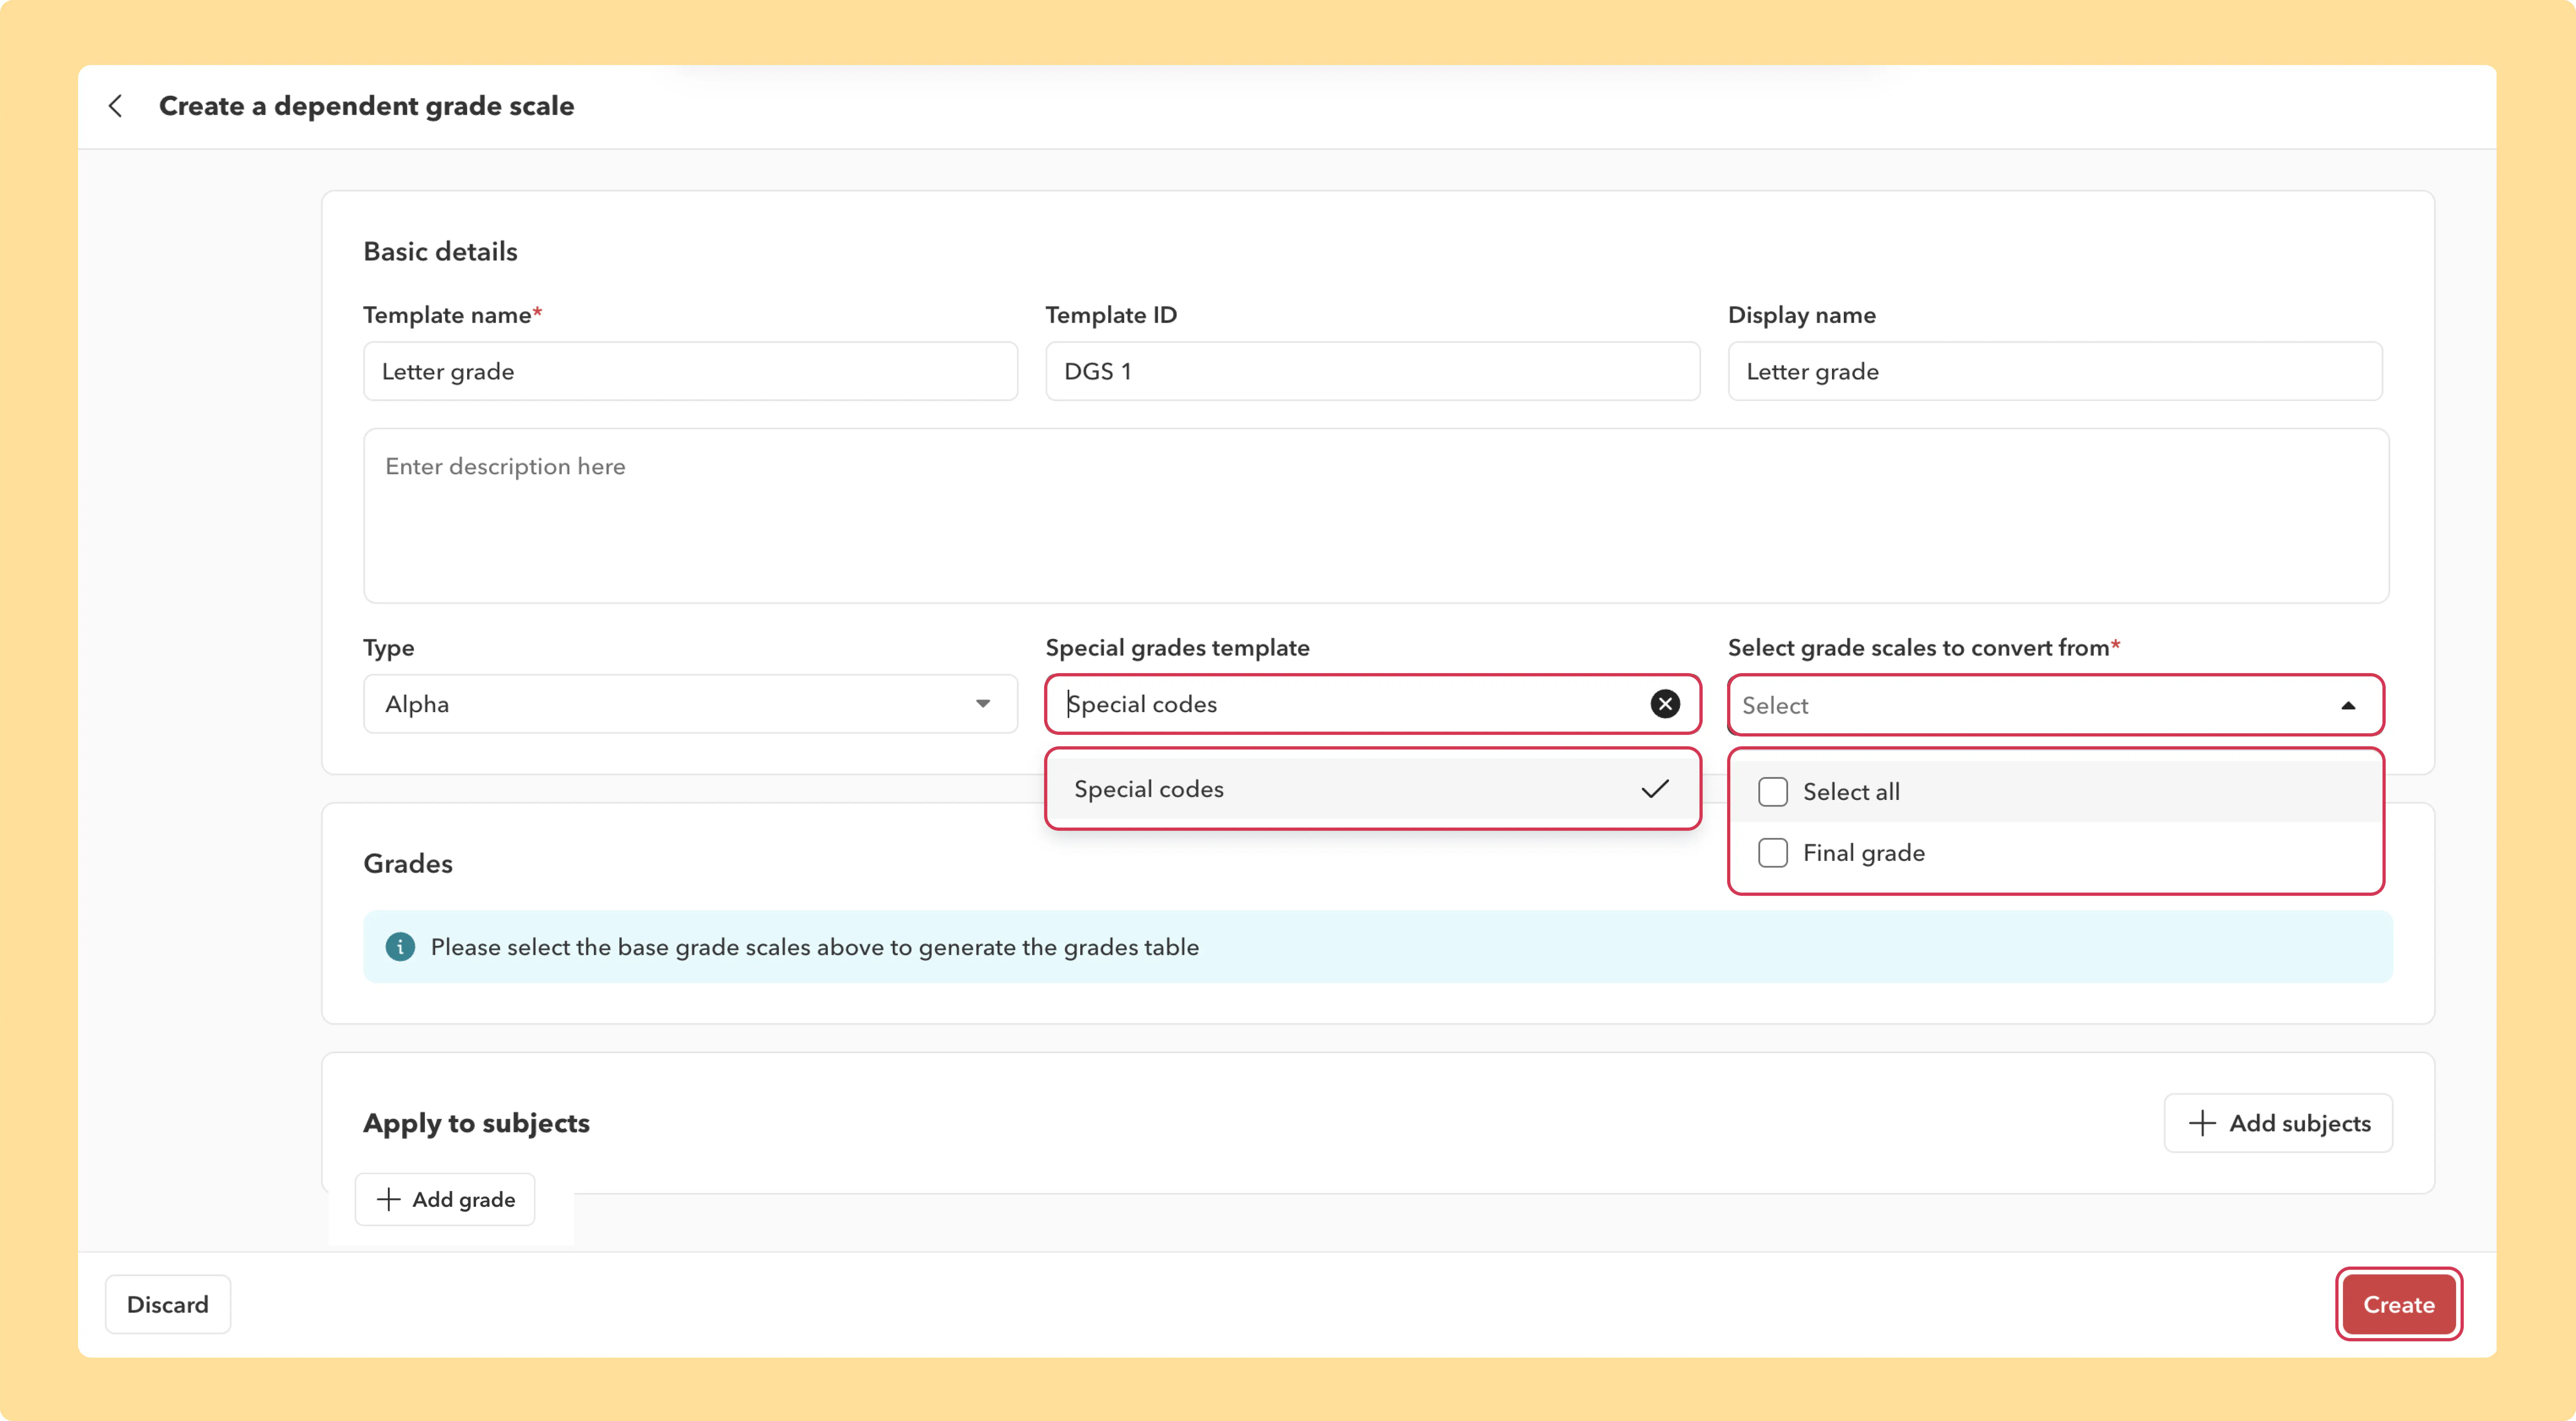
Task: Choose Special codes option from the list
Action: 1372,789
